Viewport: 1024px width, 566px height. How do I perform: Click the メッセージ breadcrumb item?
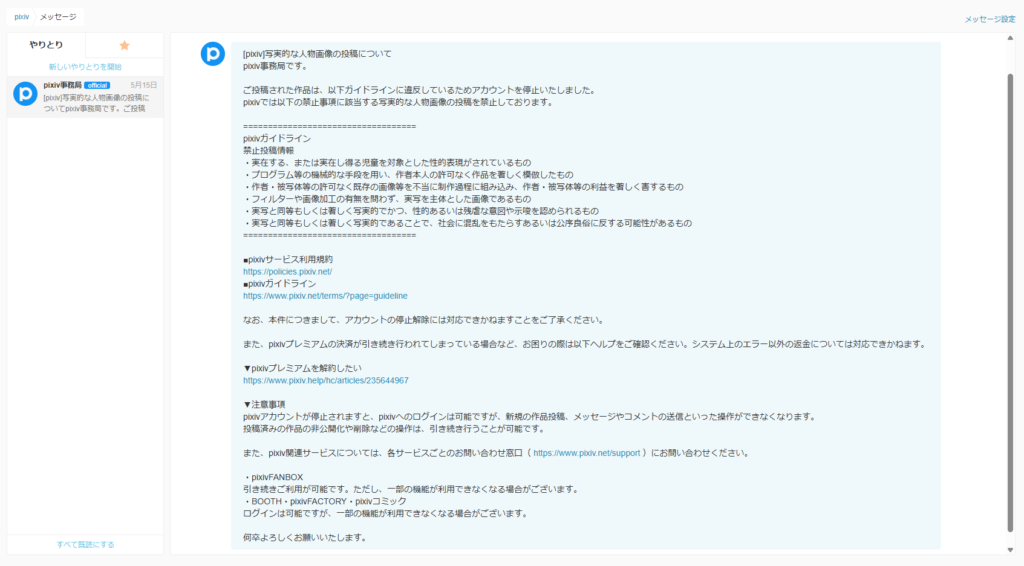(x=58, y=17)
